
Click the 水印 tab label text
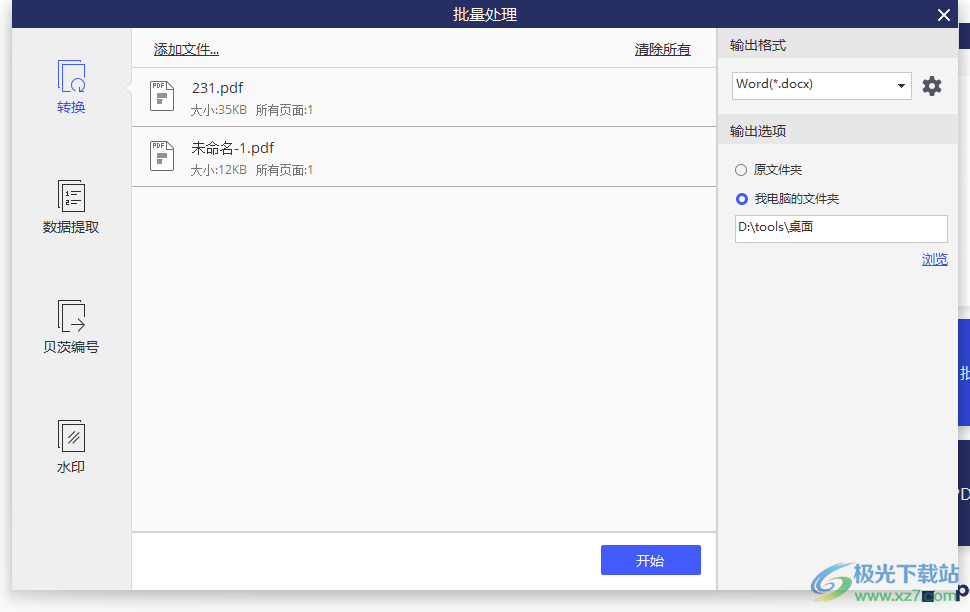71,467
